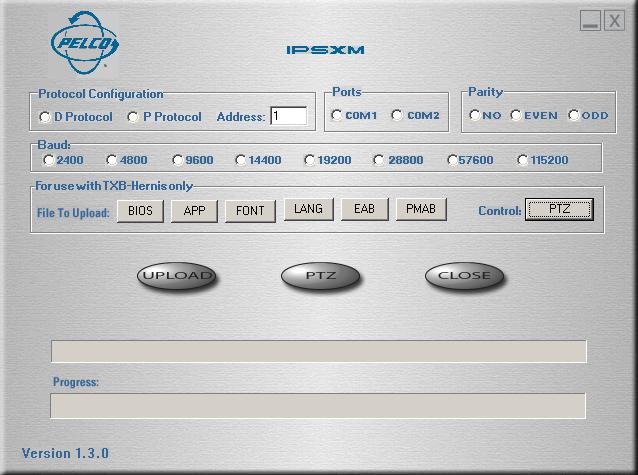638x475 pixels.
Task: Click the Progress bar
Action: (318, 406)
